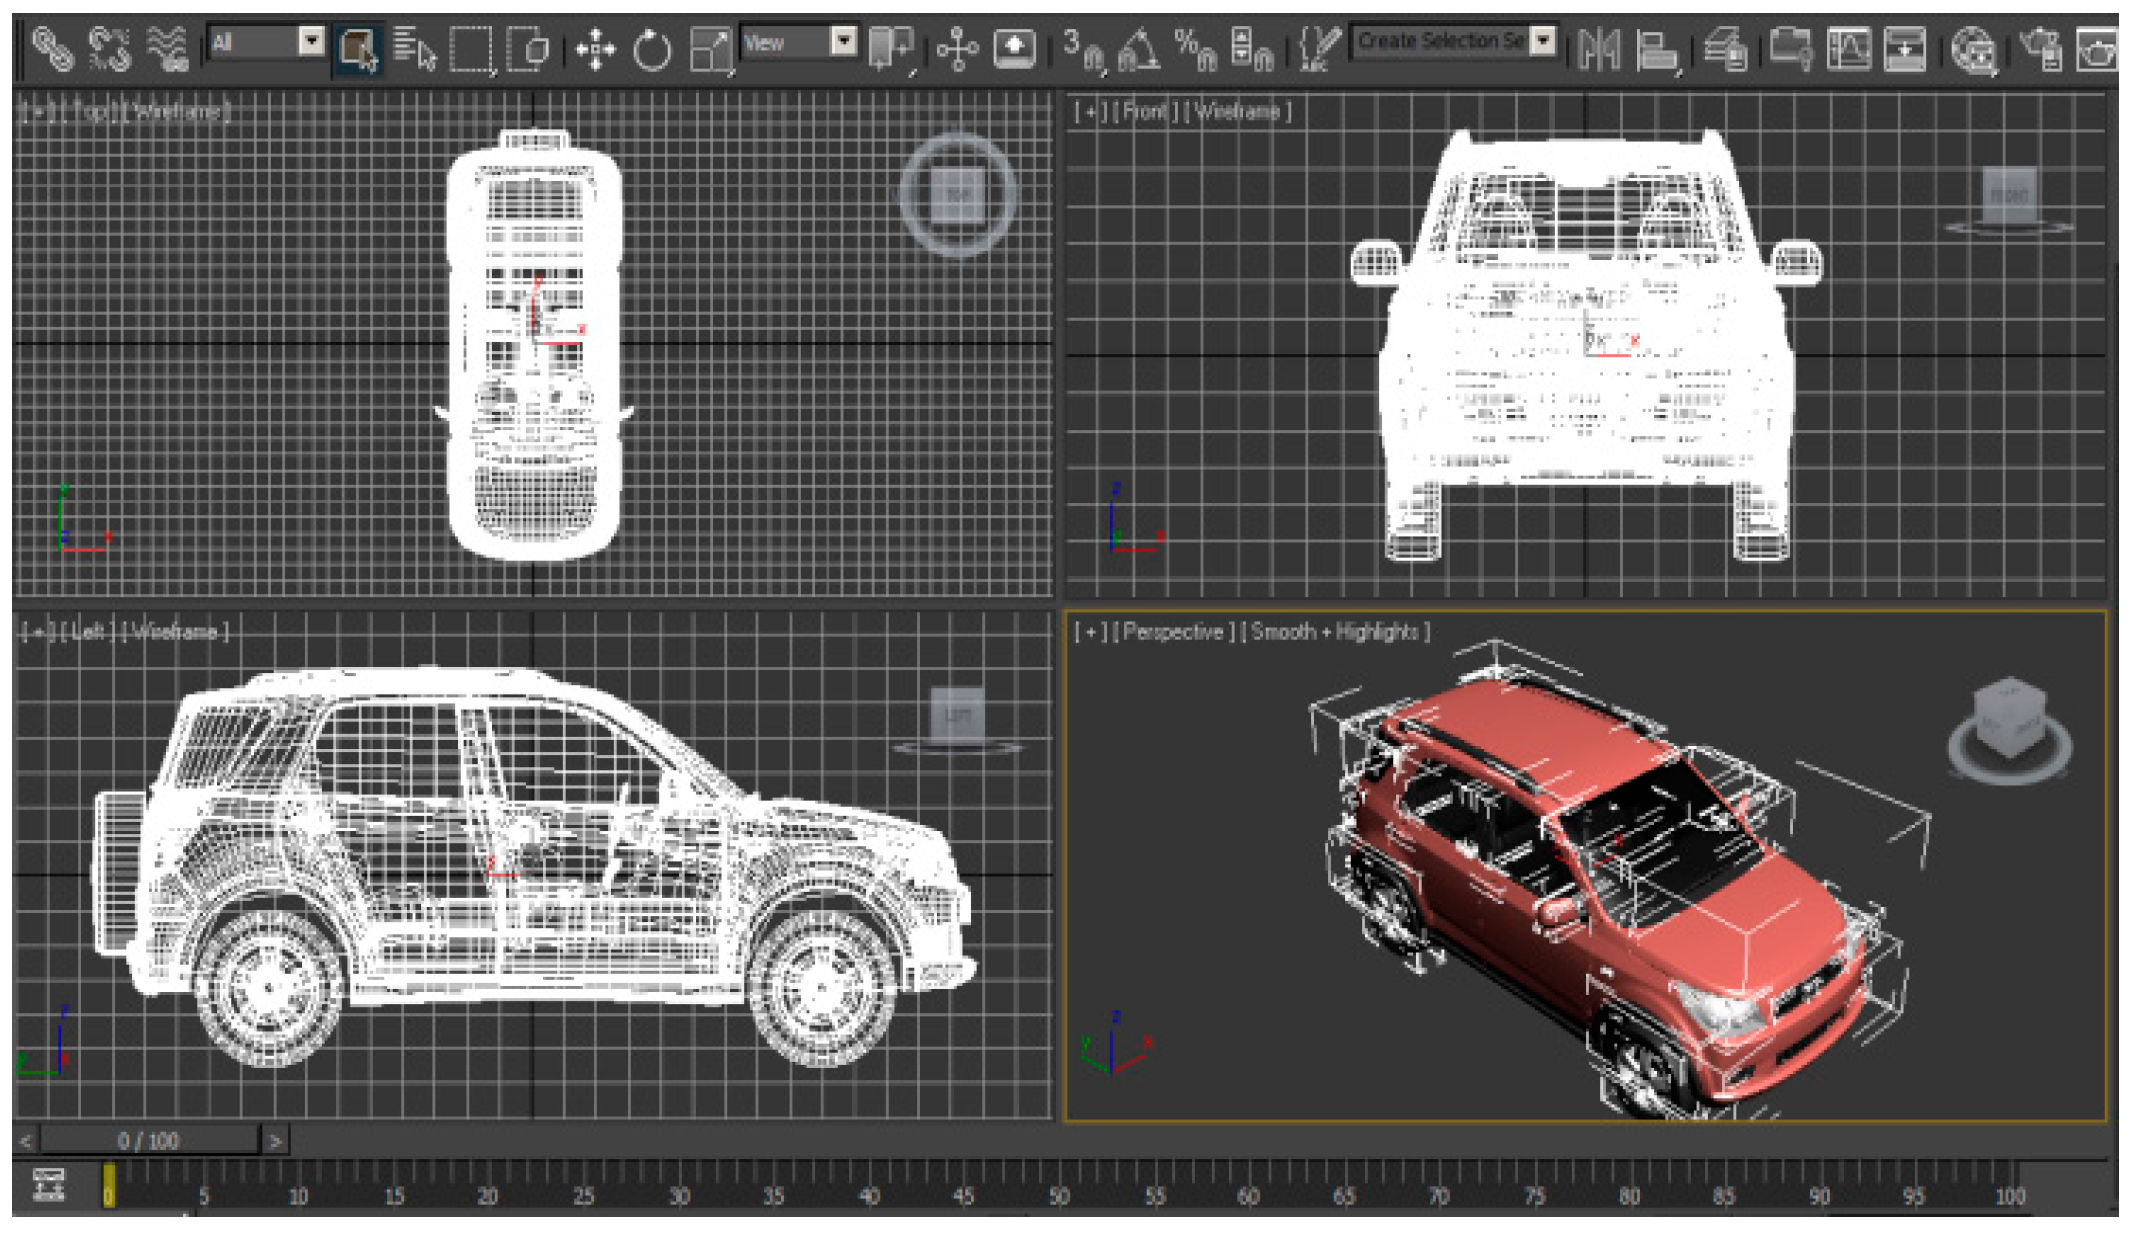Expand the Create Selection Set dropdown
Image resolution: width=2134 pixels, height=1235 pixels.
point(1544,41)
